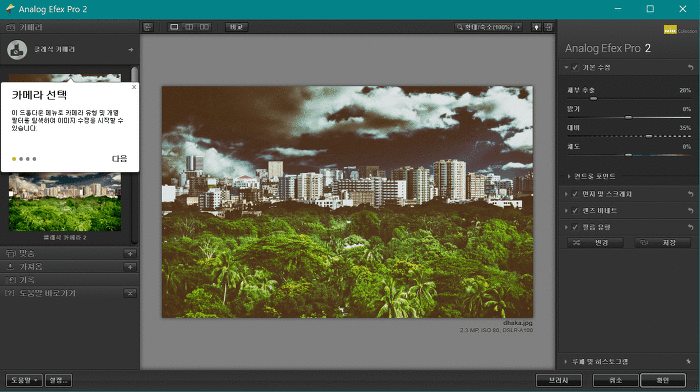700x392 pixels.
Task: Import a preset with plus icon
Action: (130, 267)
